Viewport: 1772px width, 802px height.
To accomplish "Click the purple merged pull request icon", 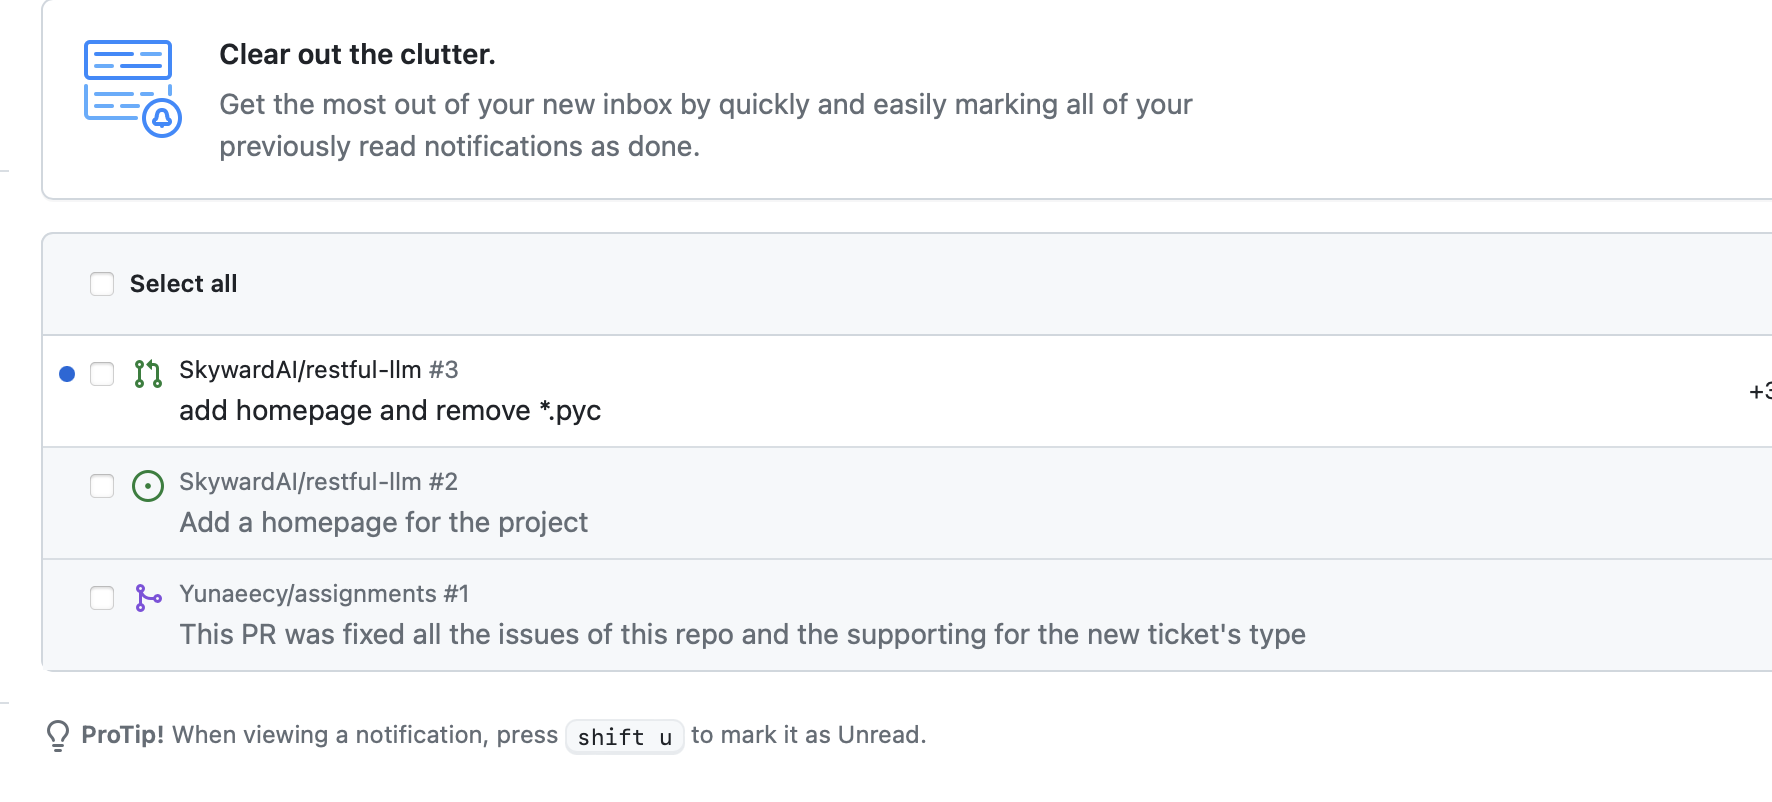I will click(x=148, y=598).
